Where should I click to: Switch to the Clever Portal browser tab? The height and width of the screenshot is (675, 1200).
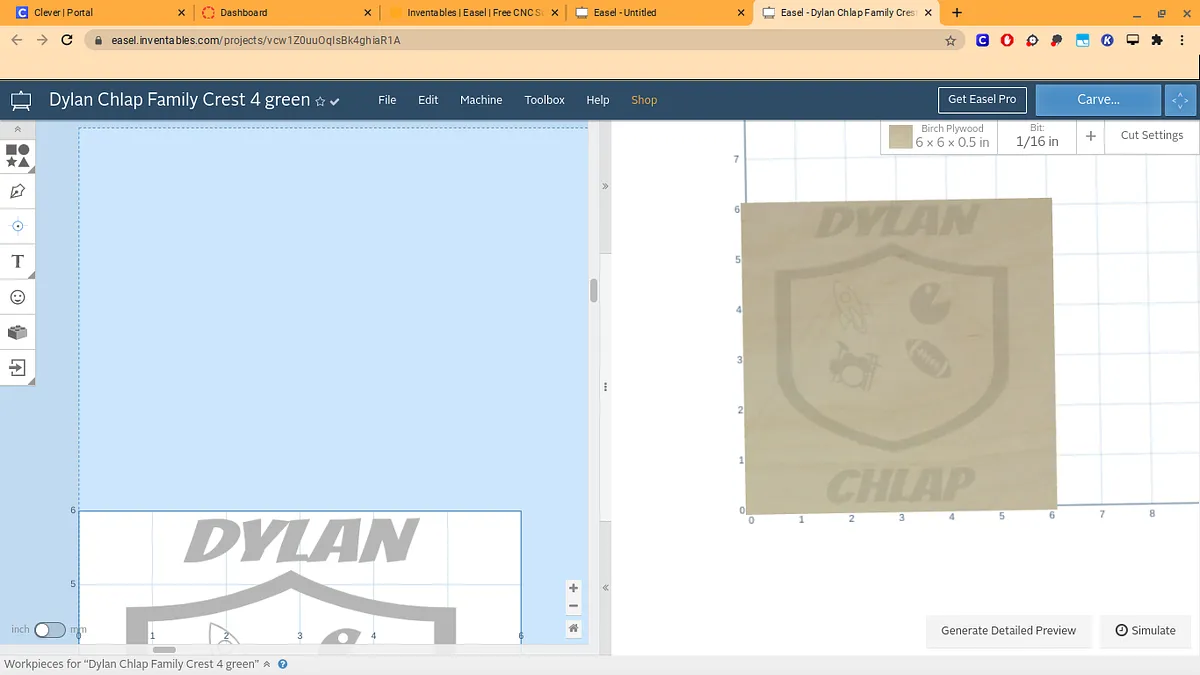click(x=95, y=13)
